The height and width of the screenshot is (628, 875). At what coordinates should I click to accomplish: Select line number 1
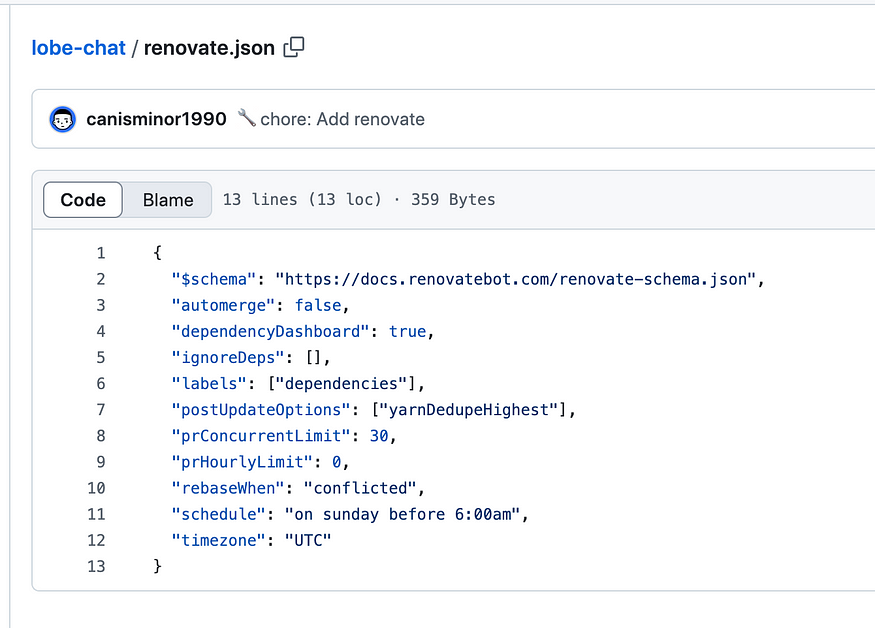pos(100,253)
